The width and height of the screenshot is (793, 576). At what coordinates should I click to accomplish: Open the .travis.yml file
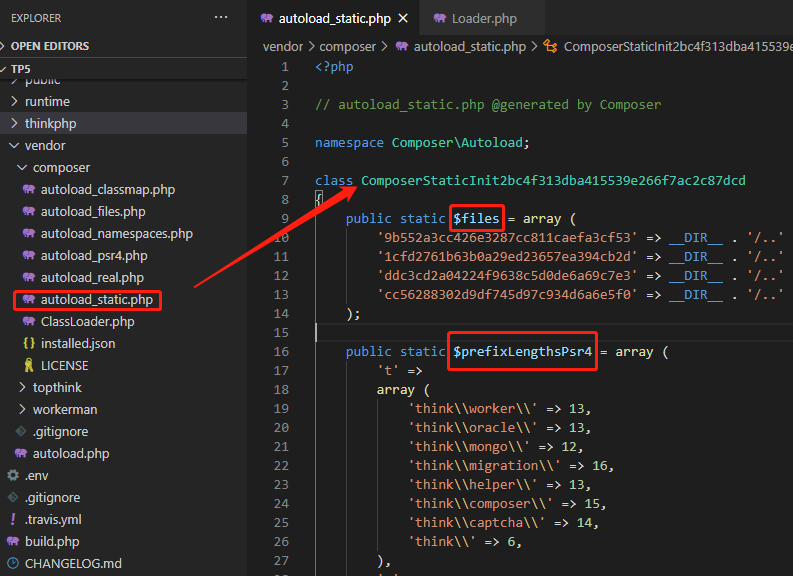point(53,519)
